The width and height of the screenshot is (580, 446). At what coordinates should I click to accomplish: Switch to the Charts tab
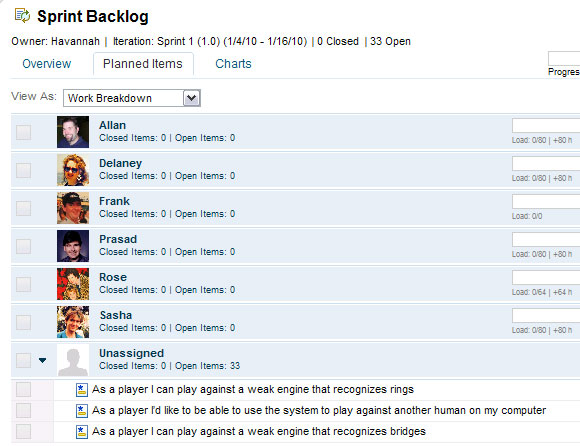pos(233,64)
